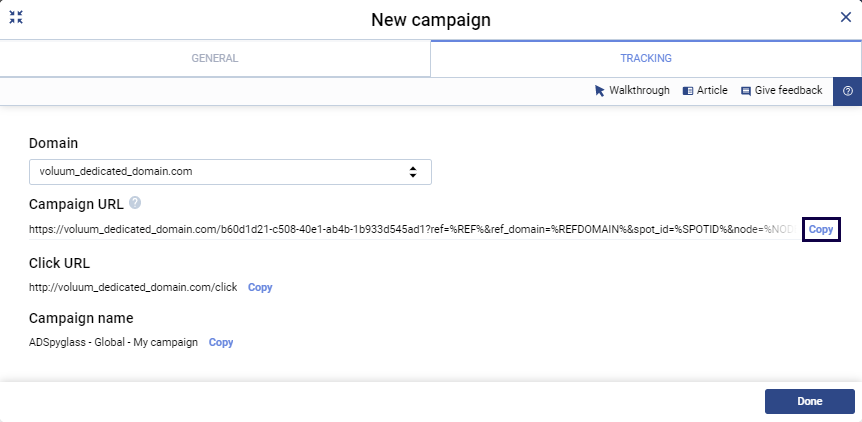Click the Campaign URL info icon

(135, 204)
